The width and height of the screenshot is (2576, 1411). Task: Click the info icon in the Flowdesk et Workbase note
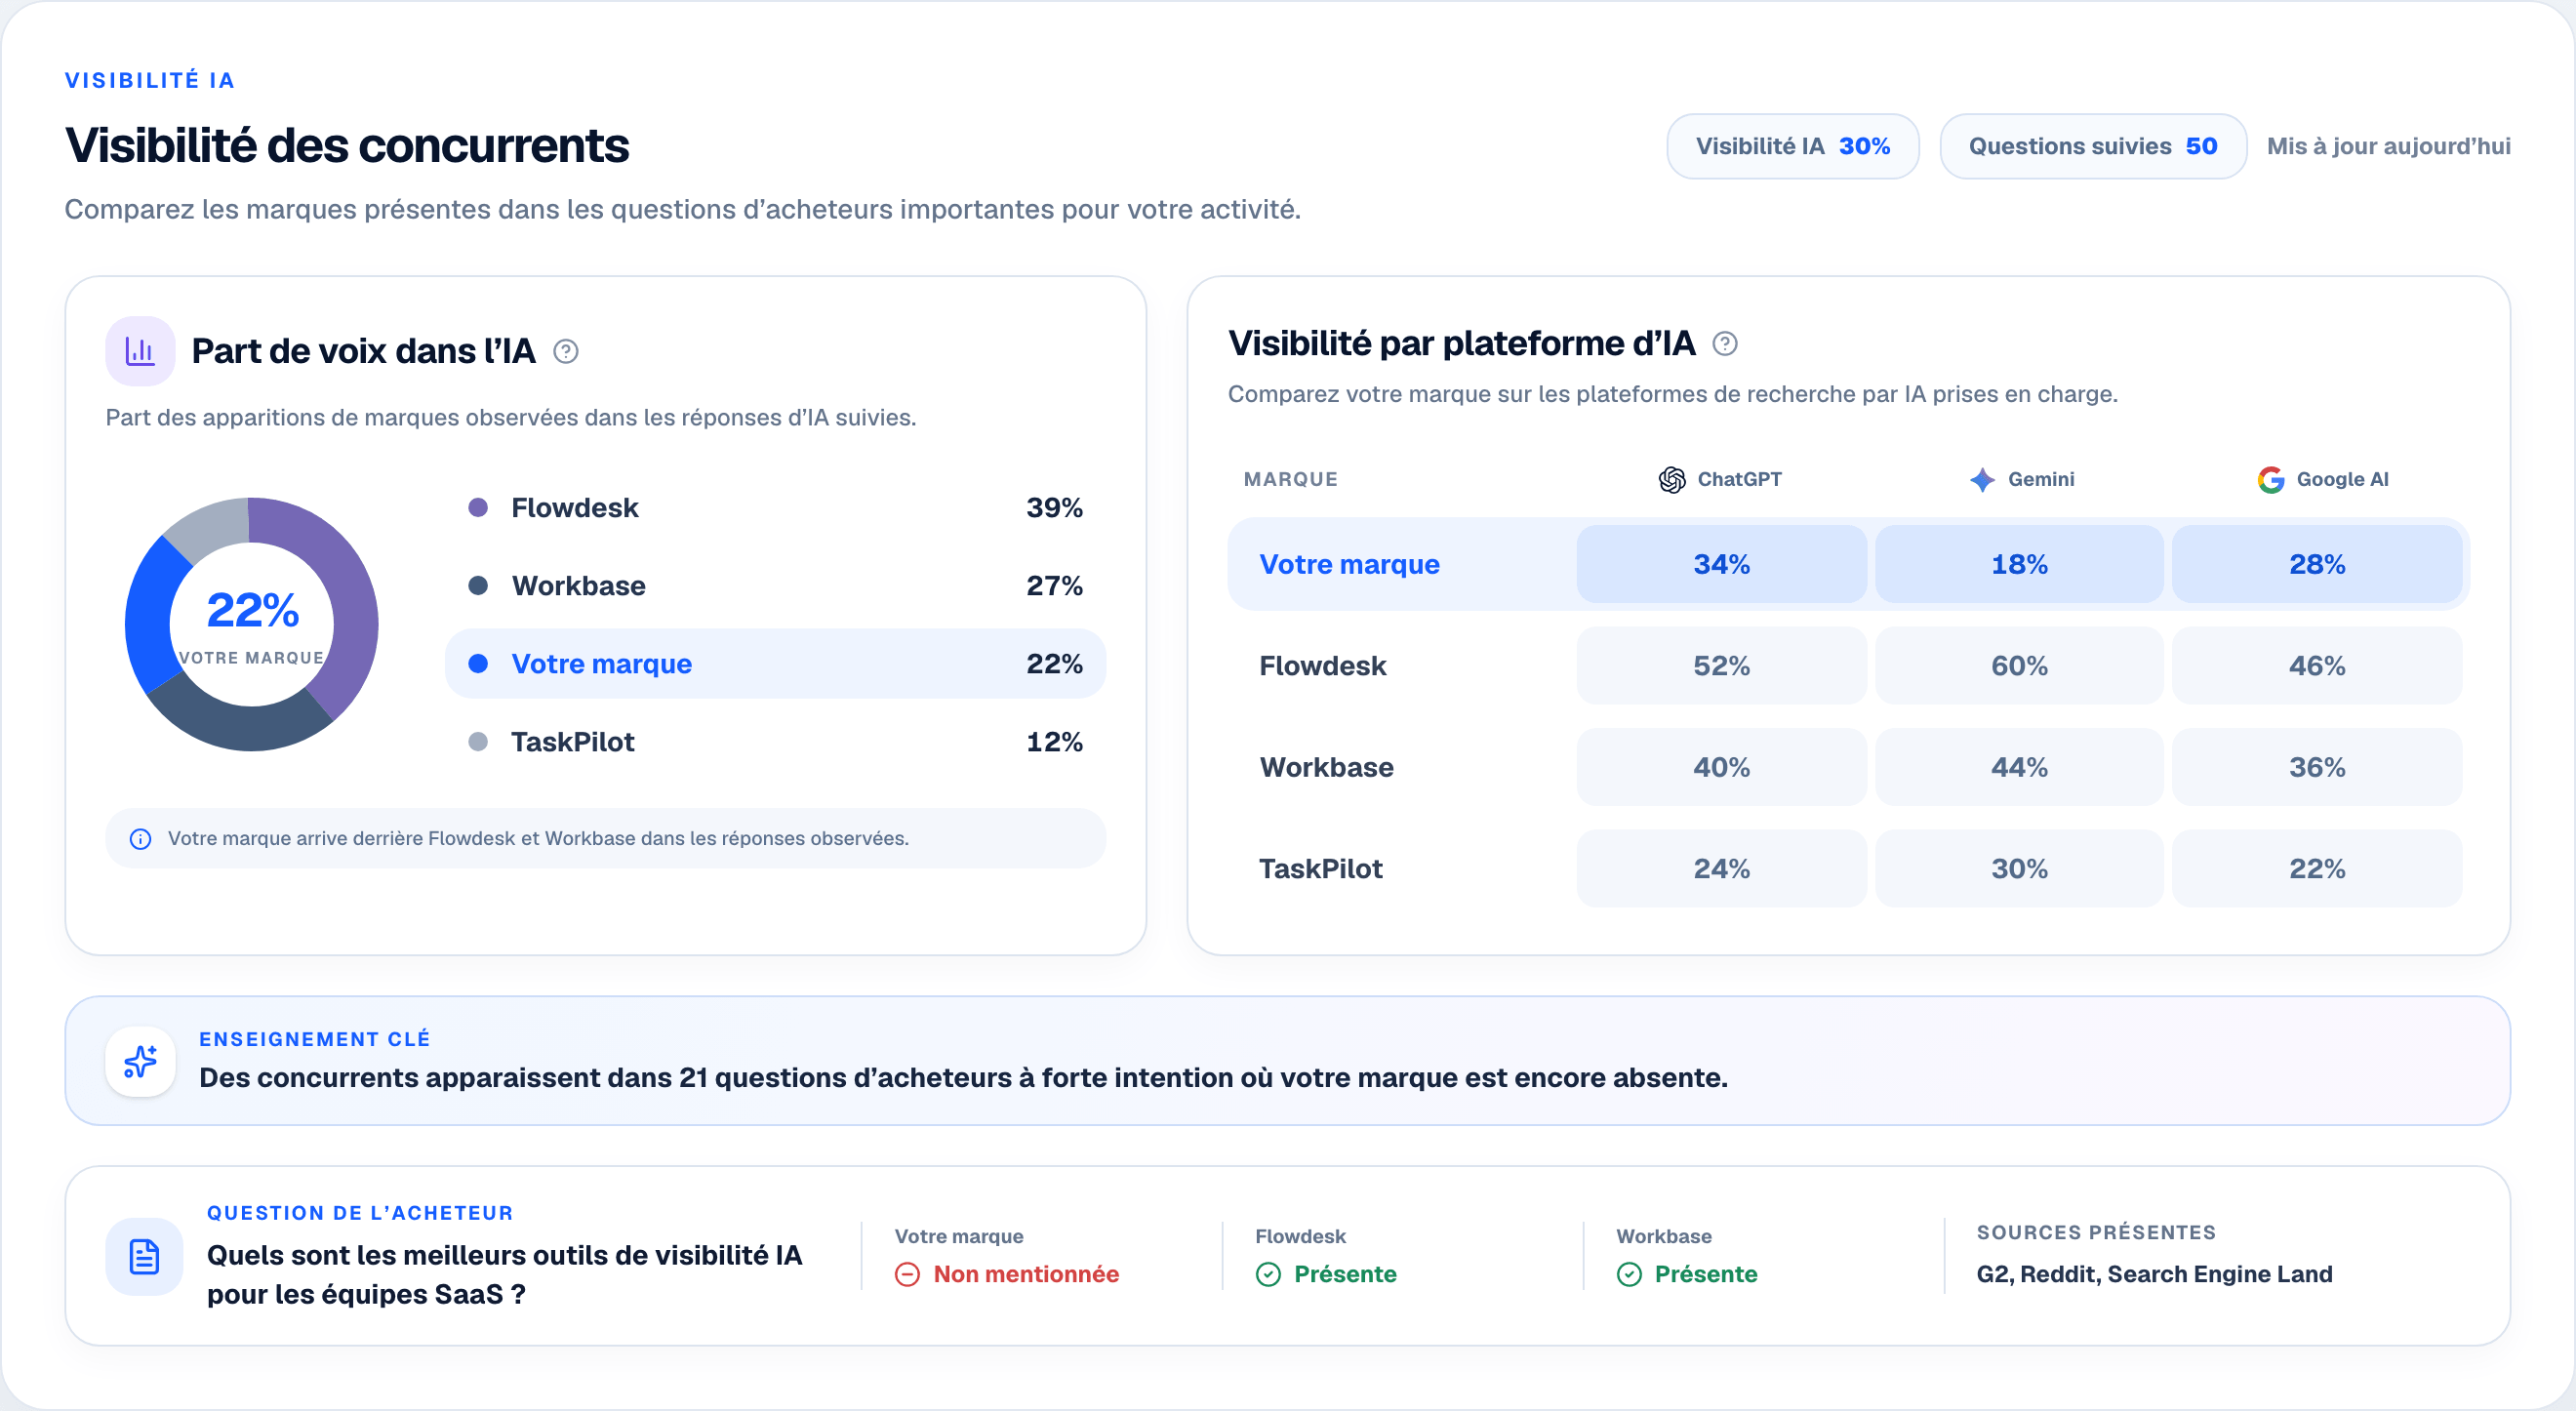coord(141,839)
